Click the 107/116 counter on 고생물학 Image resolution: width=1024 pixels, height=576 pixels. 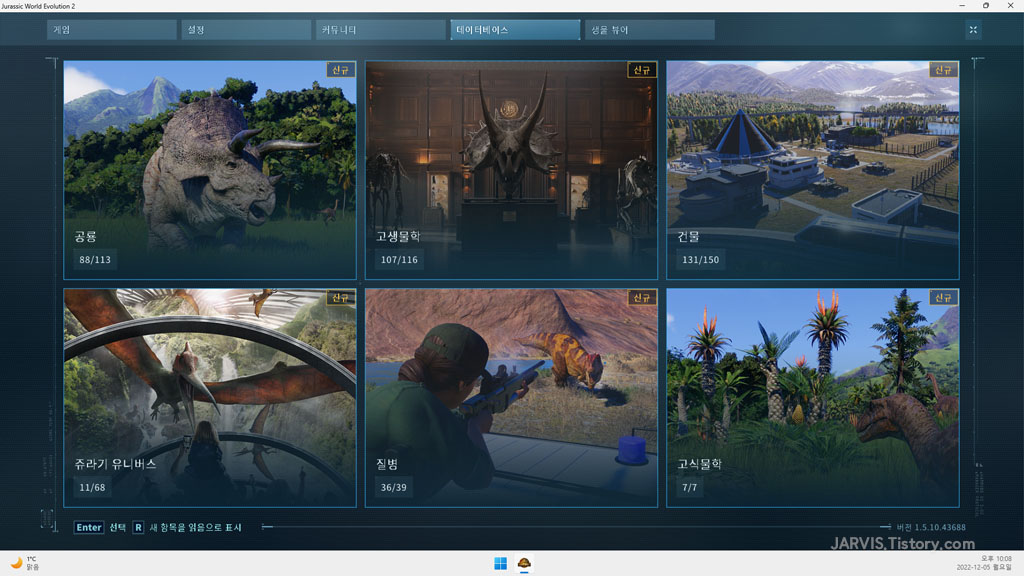pos(399,259)
